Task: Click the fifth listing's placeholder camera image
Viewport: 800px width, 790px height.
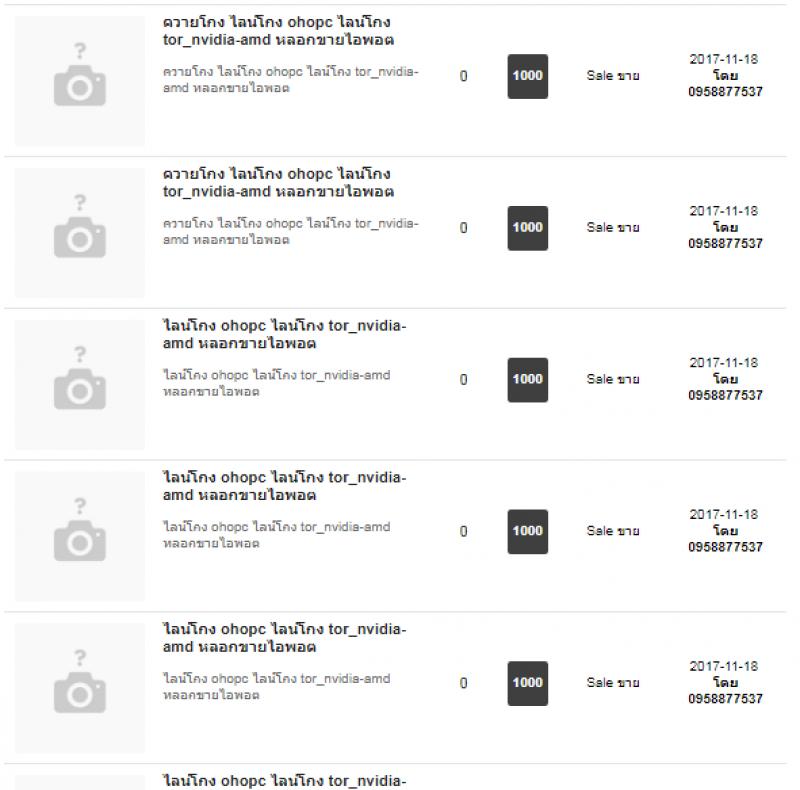Action: click(80, 688)
